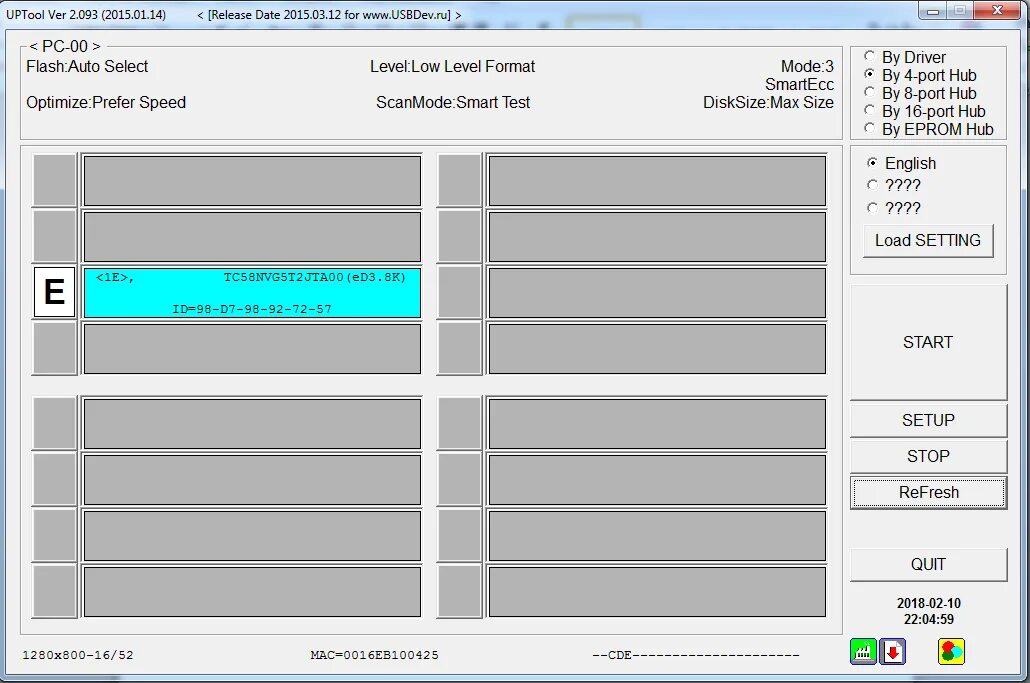This screenshot has width=1030, height=683.
Task: Click the DiskSize:Max Size label
Action: pos(768,102)
